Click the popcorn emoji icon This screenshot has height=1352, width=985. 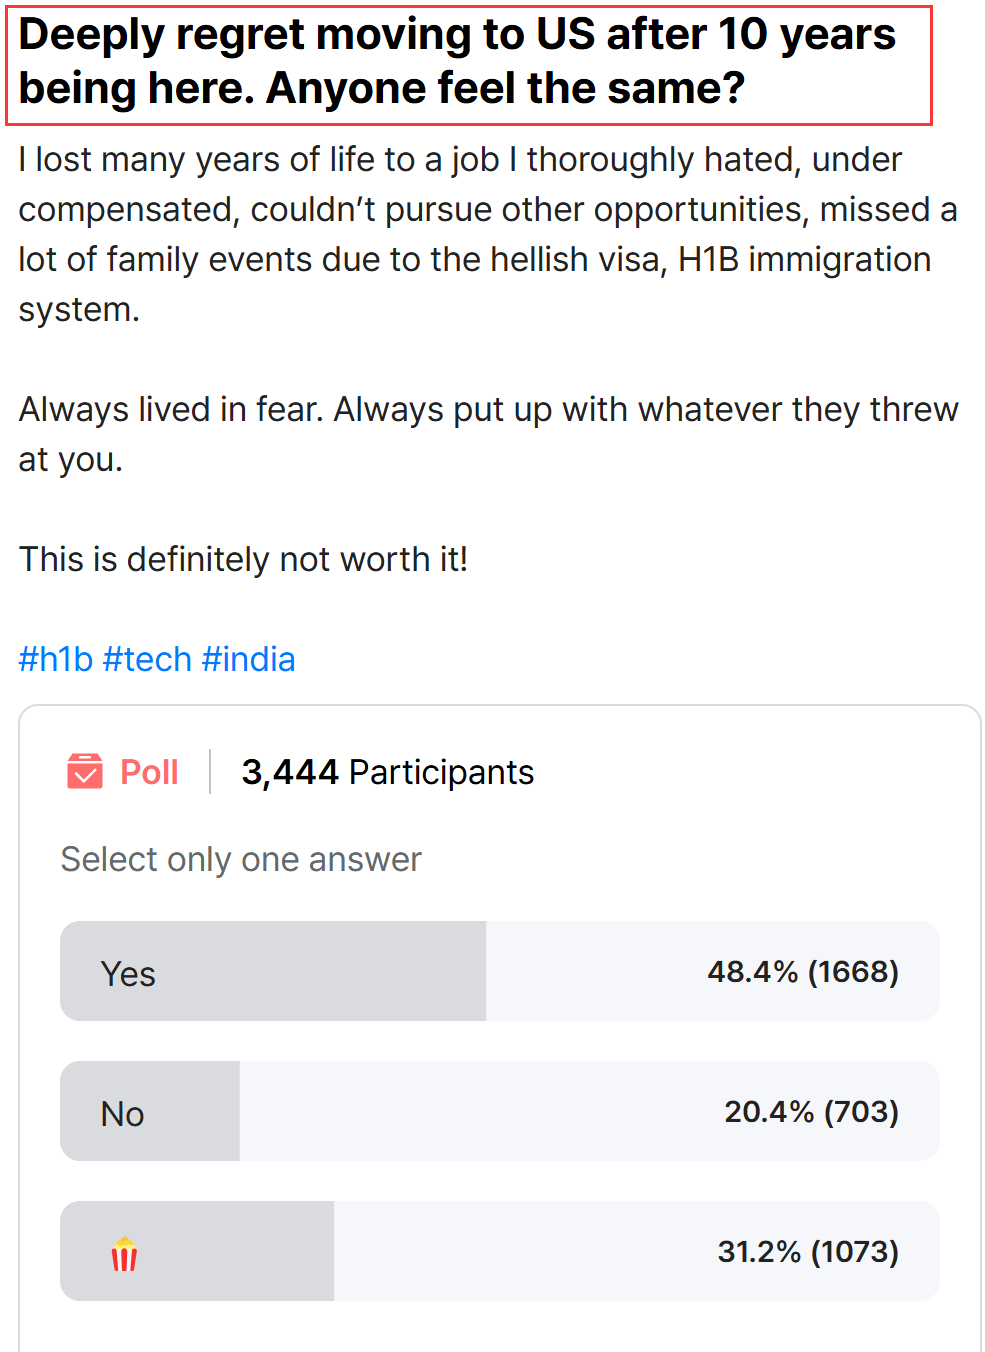click(124, 1253)
